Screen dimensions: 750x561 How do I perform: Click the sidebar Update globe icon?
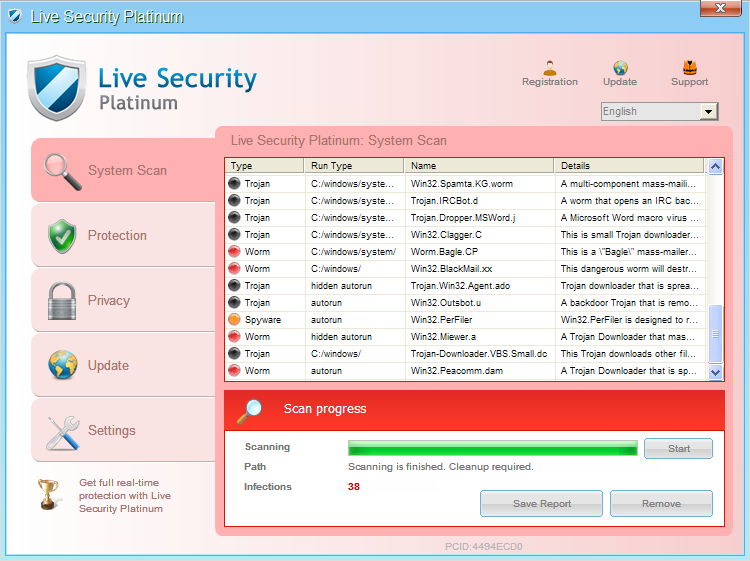pos(63,365)
